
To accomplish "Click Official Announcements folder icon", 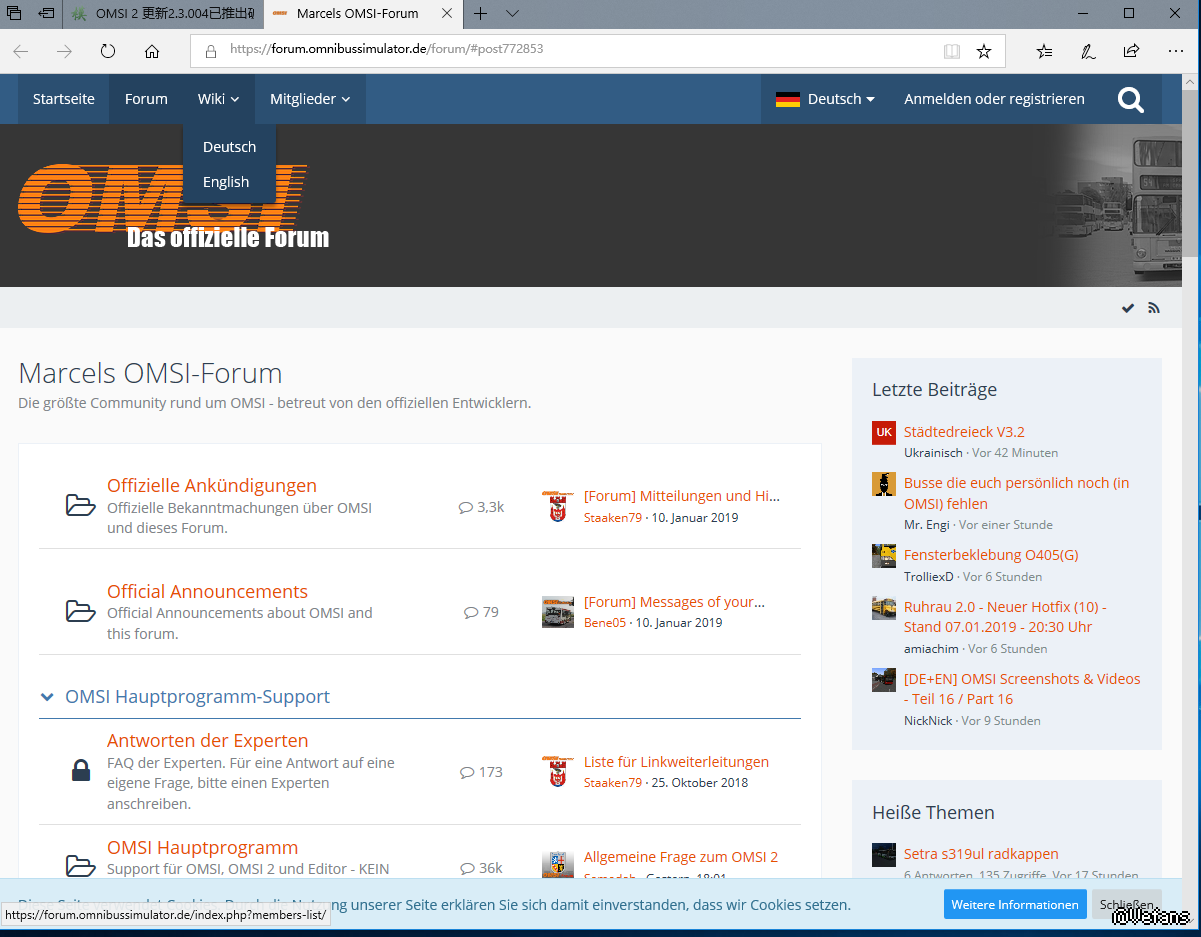I will coord(81,611).
